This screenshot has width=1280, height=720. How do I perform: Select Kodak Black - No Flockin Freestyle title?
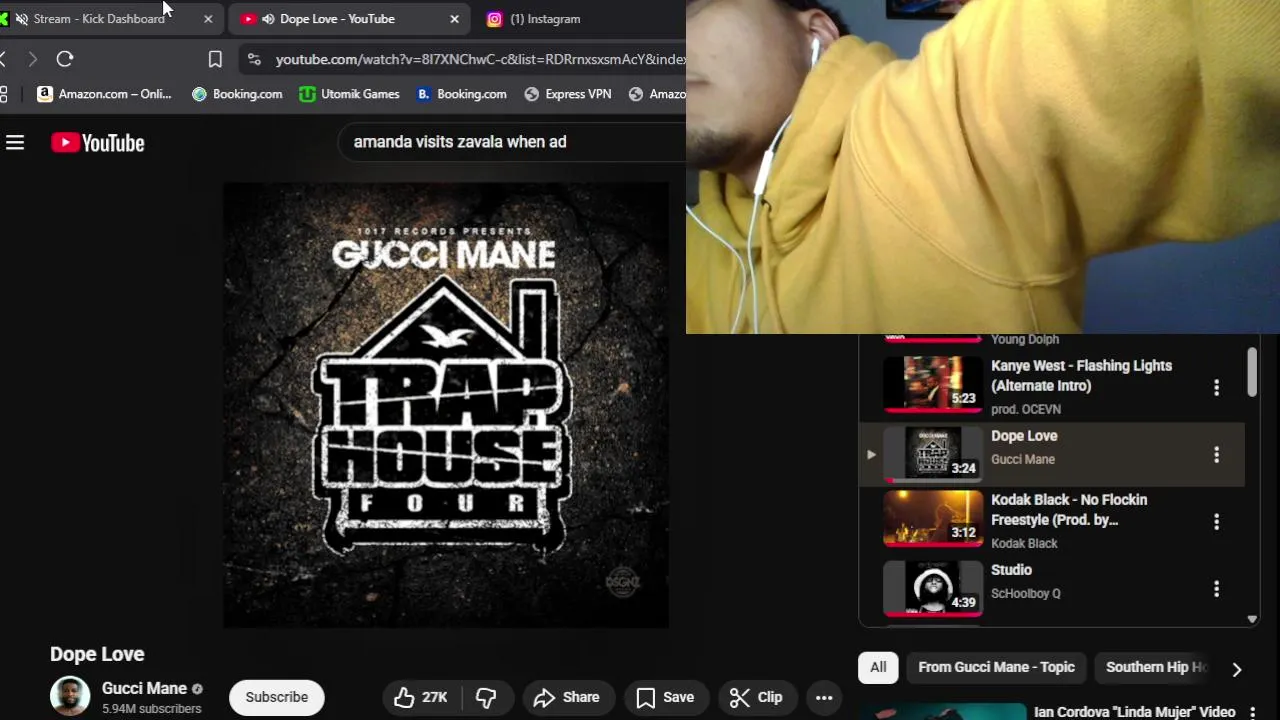tap(1069, 510)
